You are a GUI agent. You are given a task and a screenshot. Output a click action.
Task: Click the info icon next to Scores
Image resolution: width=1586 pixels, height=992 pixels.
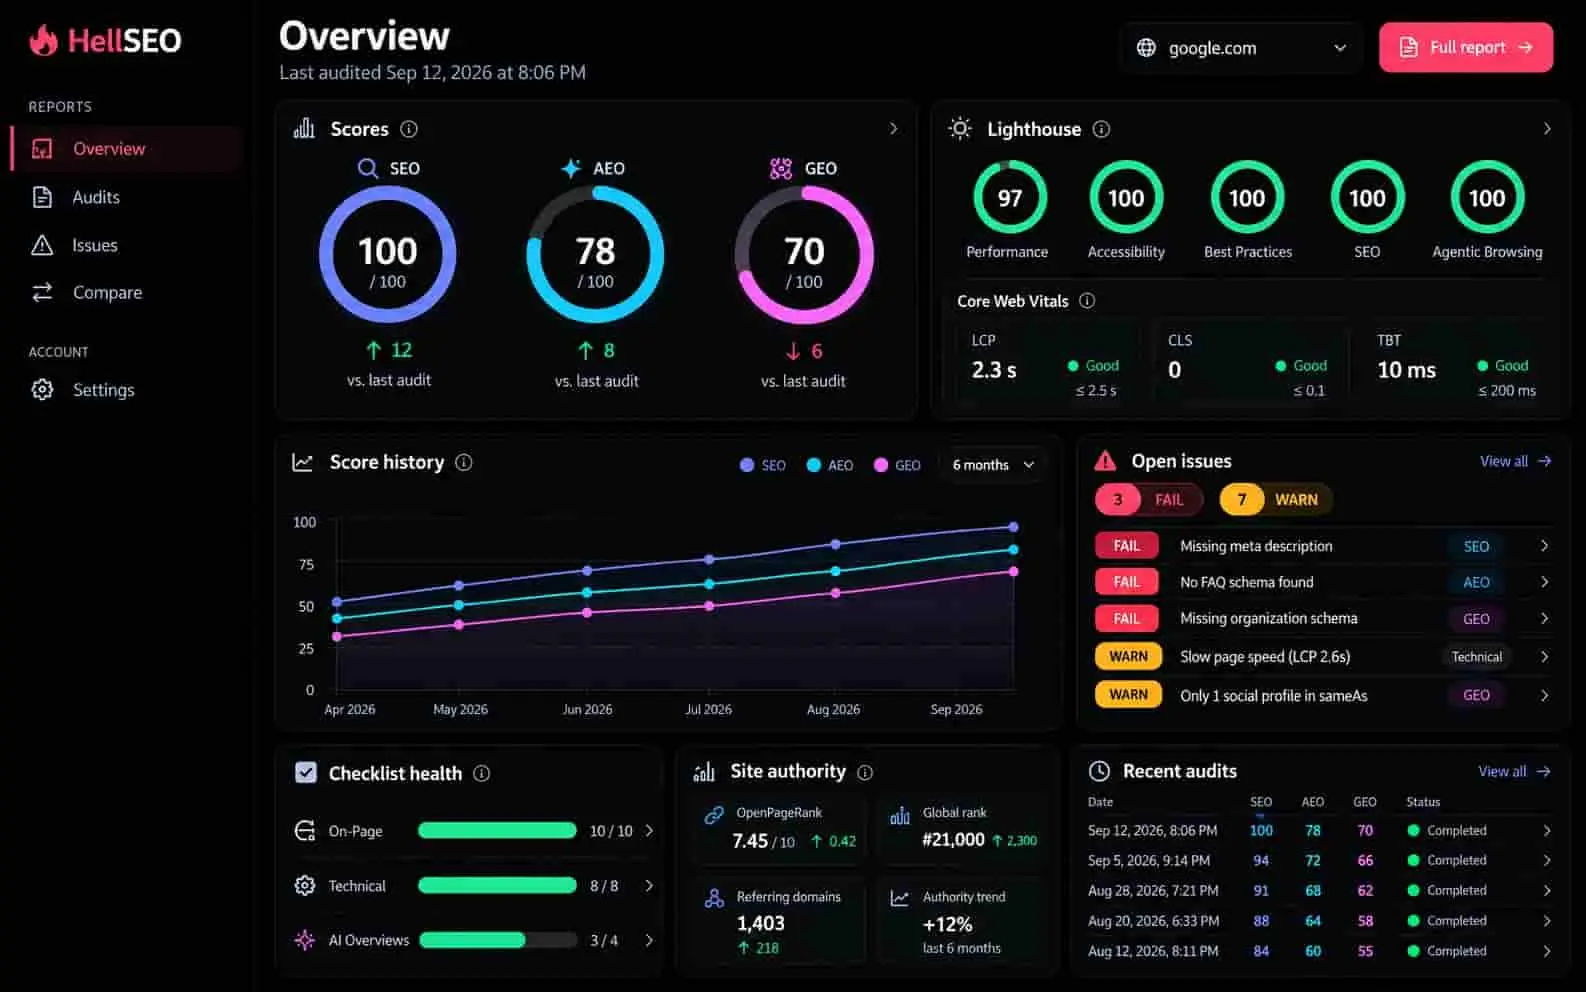coord(409,129)
